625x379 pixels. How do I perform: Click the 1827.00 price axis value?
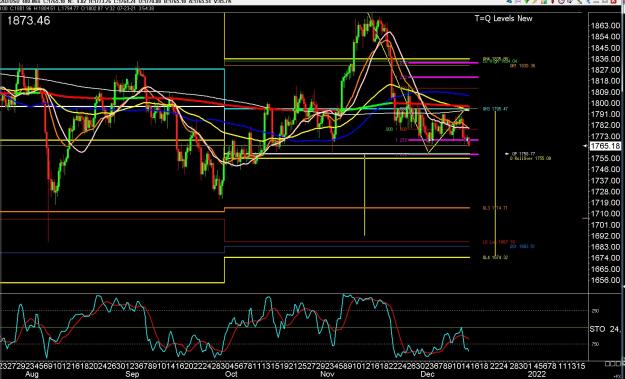click(605, 70)
